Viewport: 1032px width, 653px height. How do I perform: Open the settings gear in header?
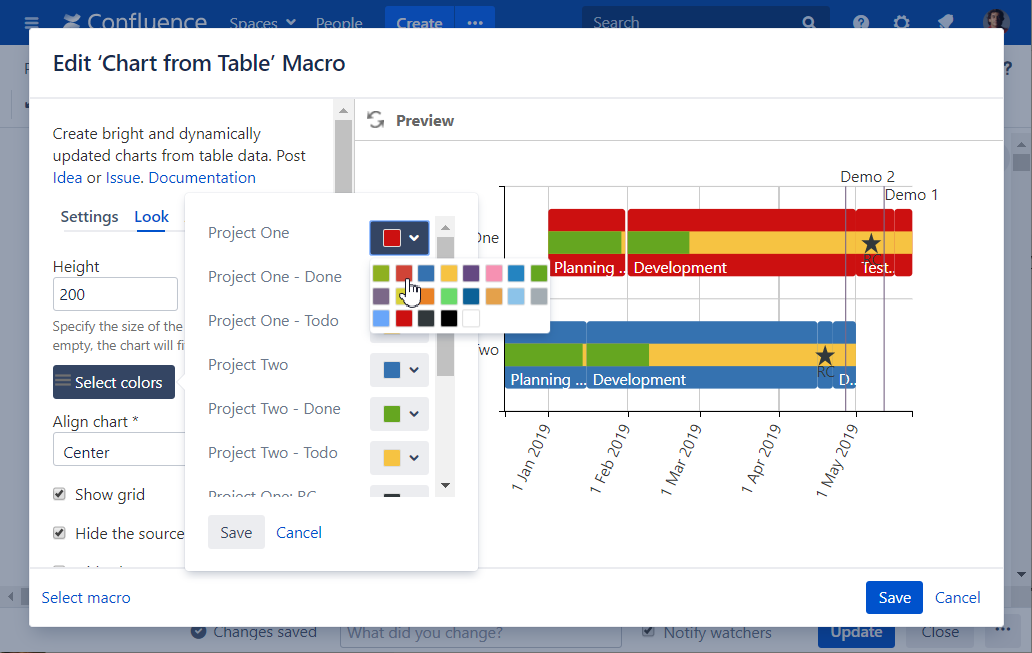[902, 23]
